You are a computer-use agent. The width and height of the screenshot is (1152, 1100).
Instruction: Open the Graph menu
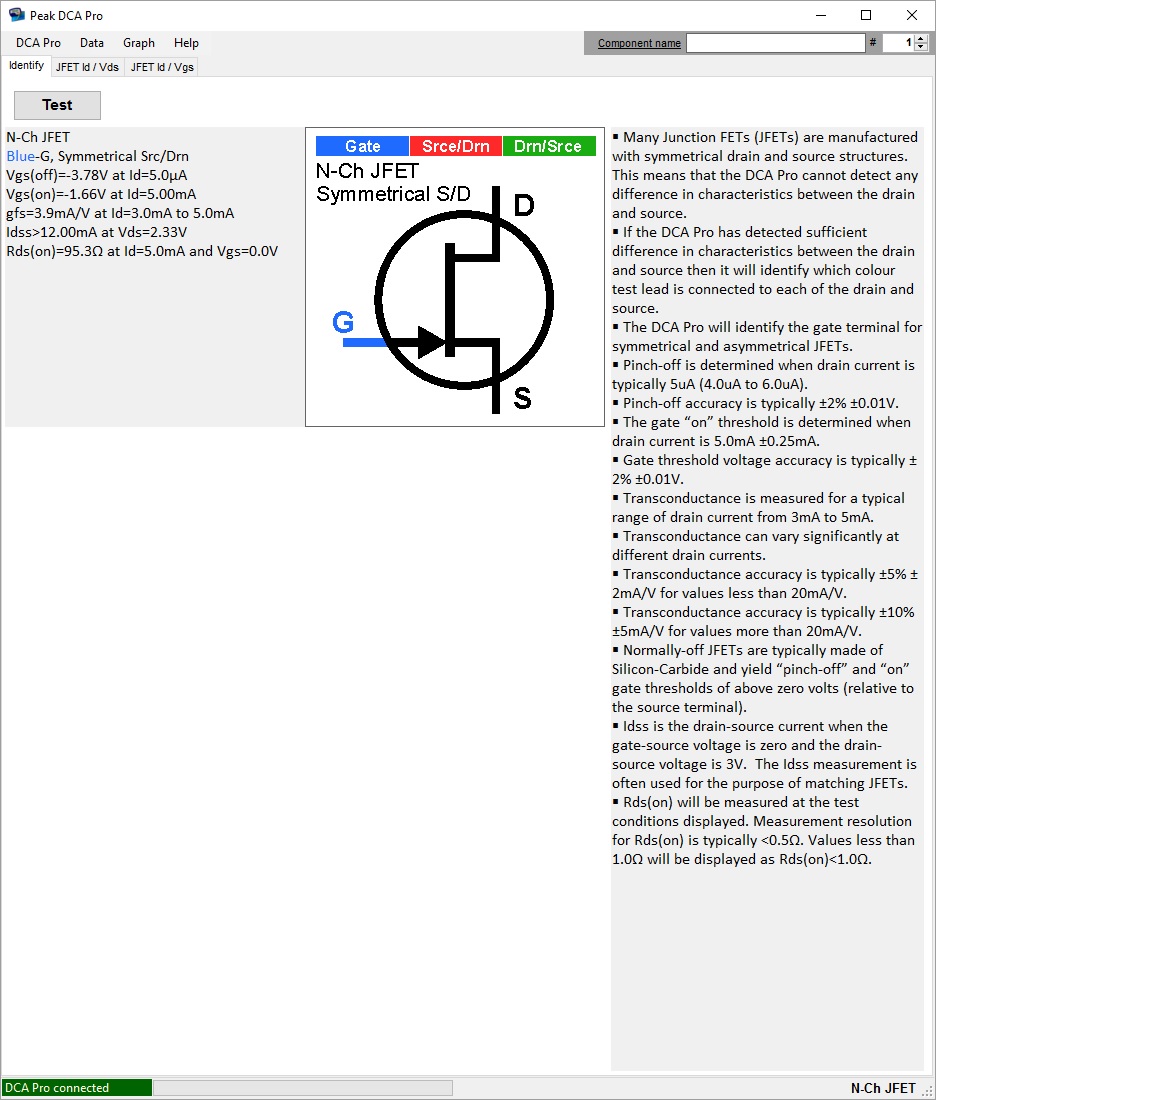pos(139,43)
